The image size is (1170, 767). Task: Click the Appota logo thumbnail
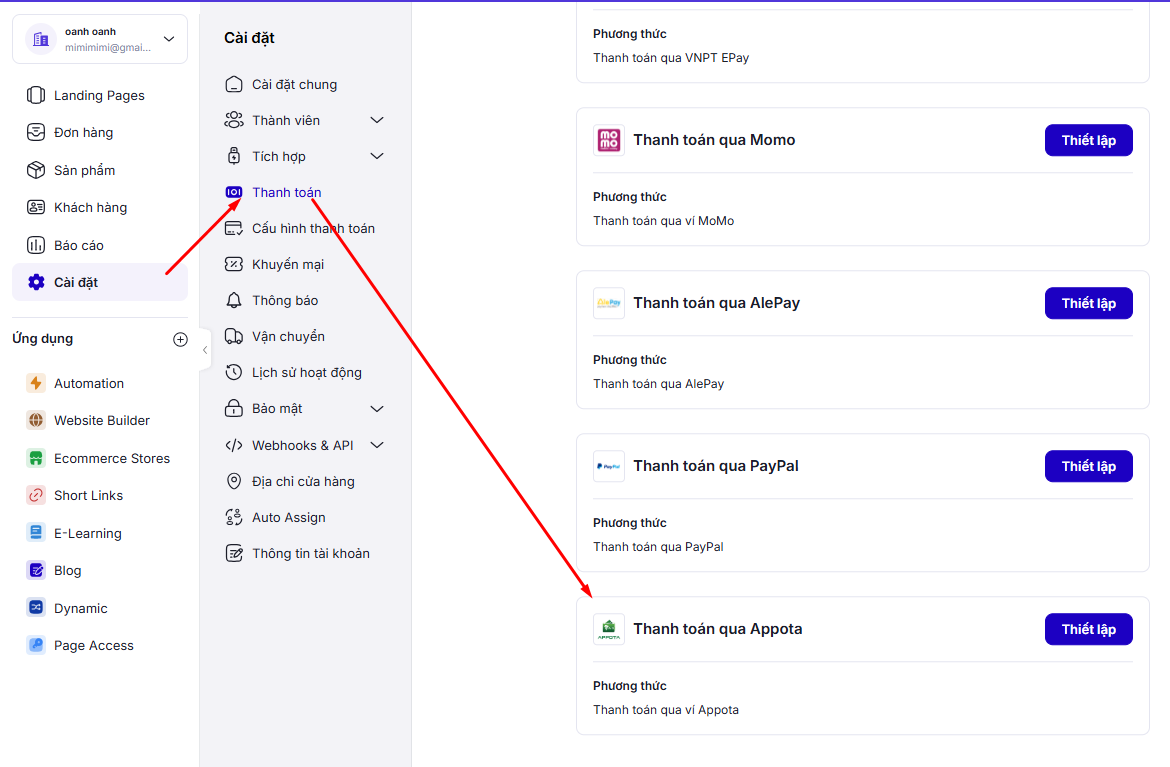(608, 629)
